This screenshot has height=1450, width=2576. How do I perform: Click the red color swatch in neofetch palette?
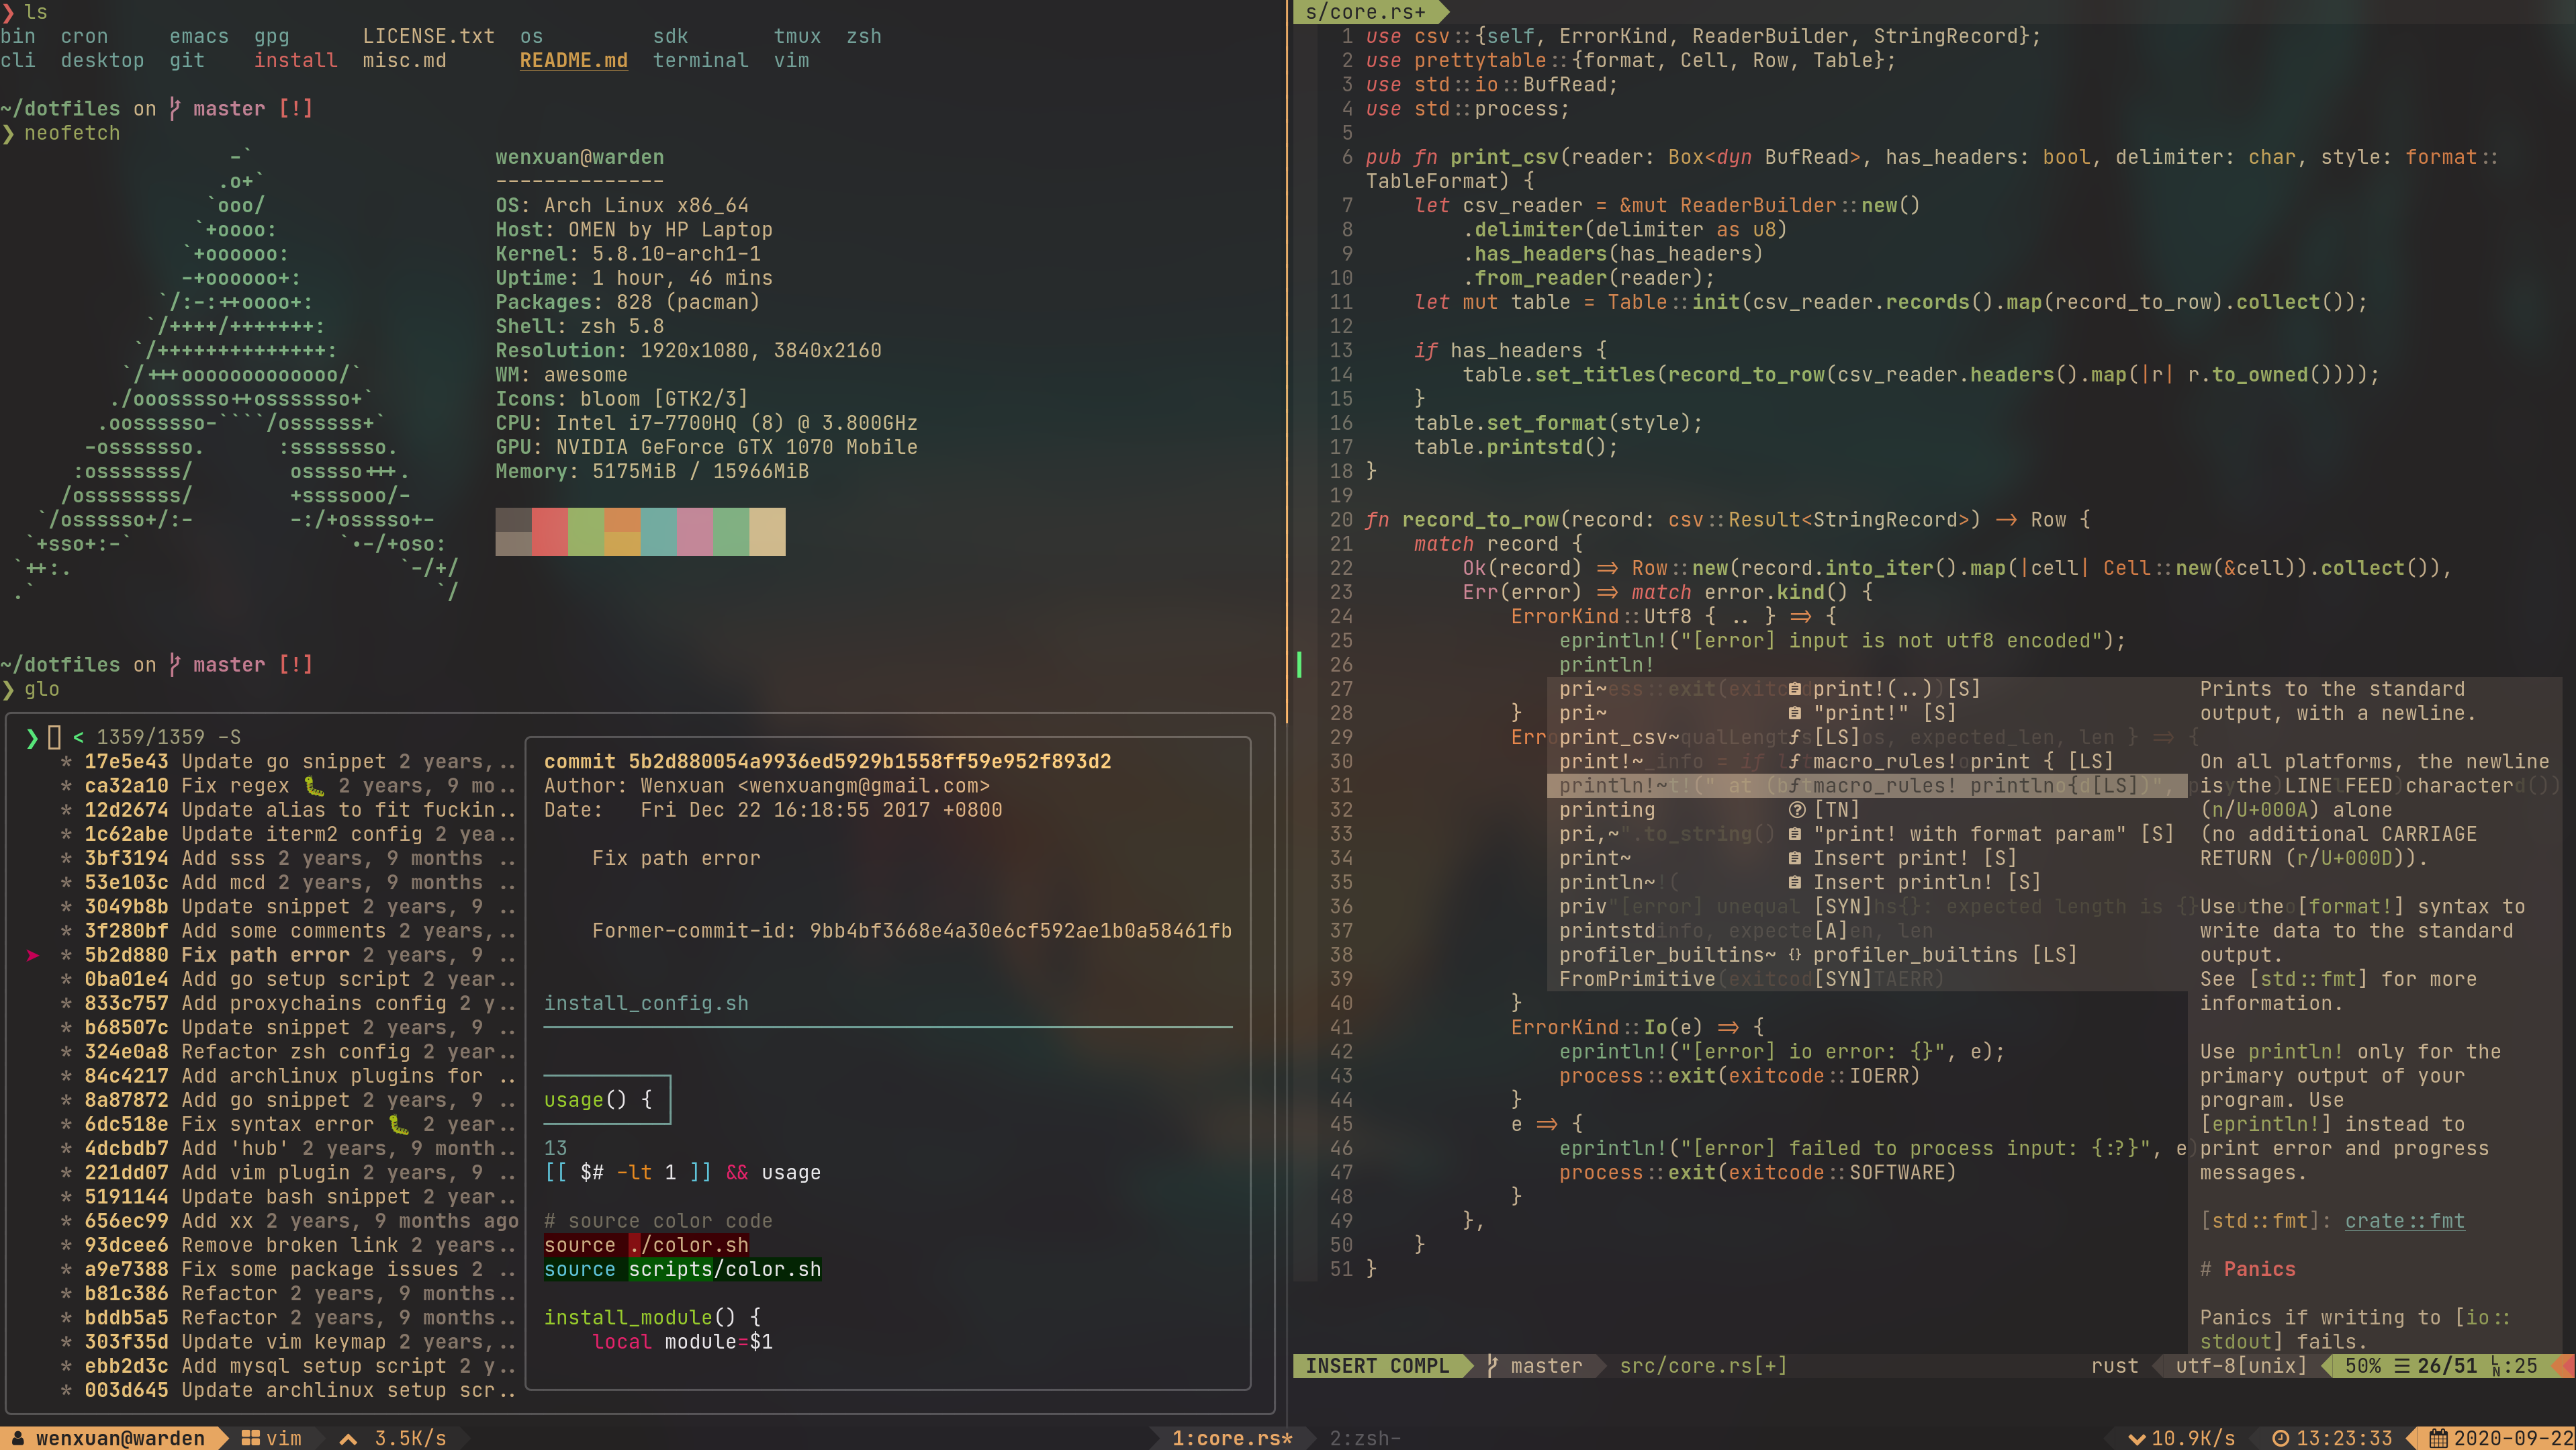549,531
